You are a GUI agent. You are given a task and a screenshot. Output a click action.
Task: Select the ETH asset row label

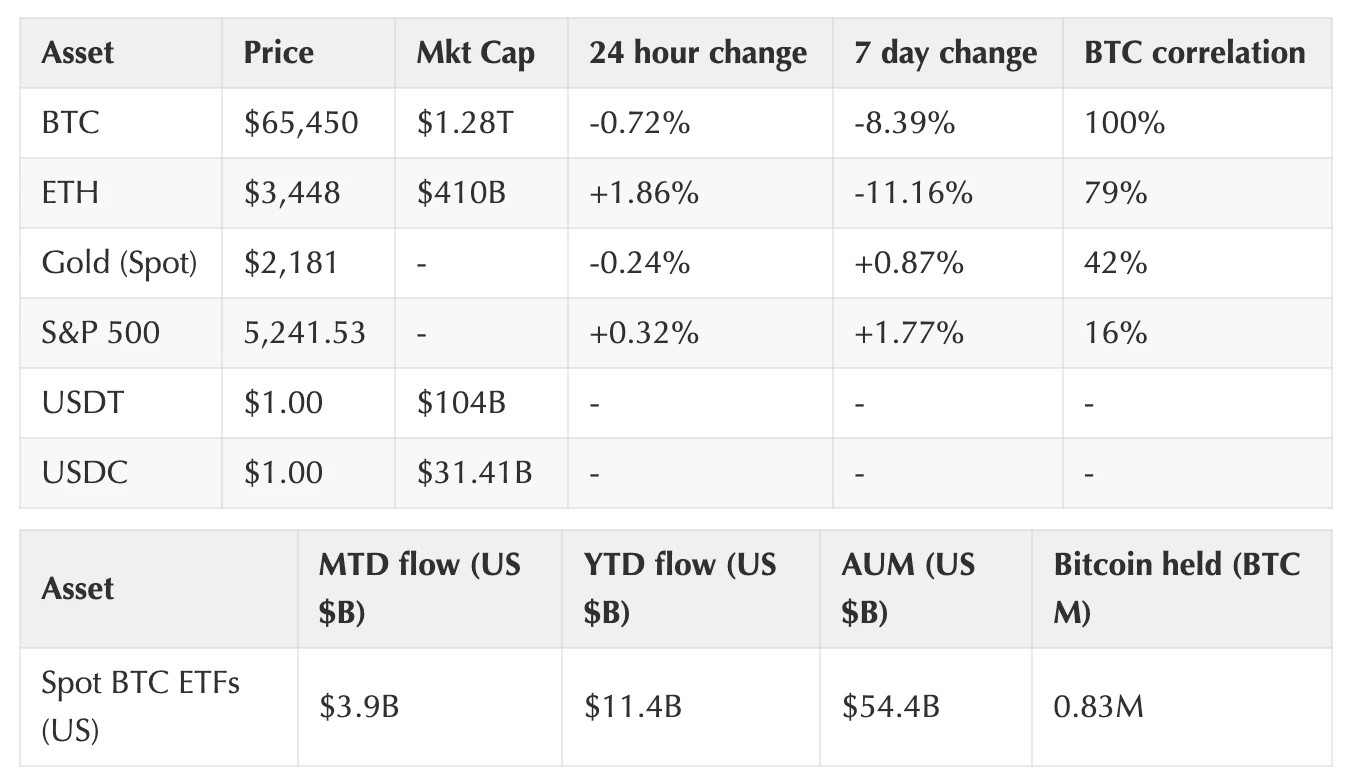point(70,193)
